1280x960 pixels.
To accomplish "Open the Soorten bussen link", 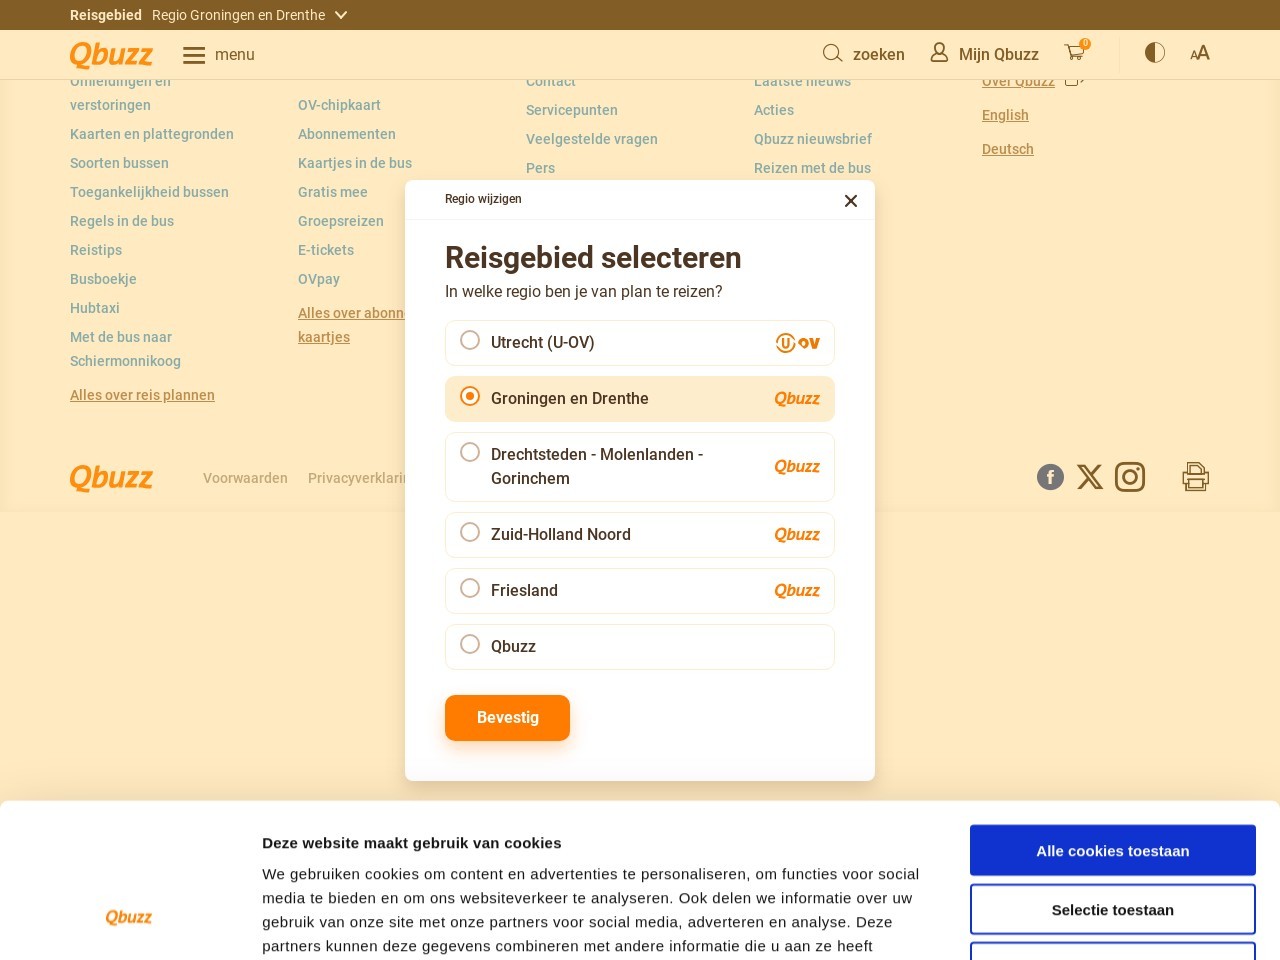I will click(119, 163).
